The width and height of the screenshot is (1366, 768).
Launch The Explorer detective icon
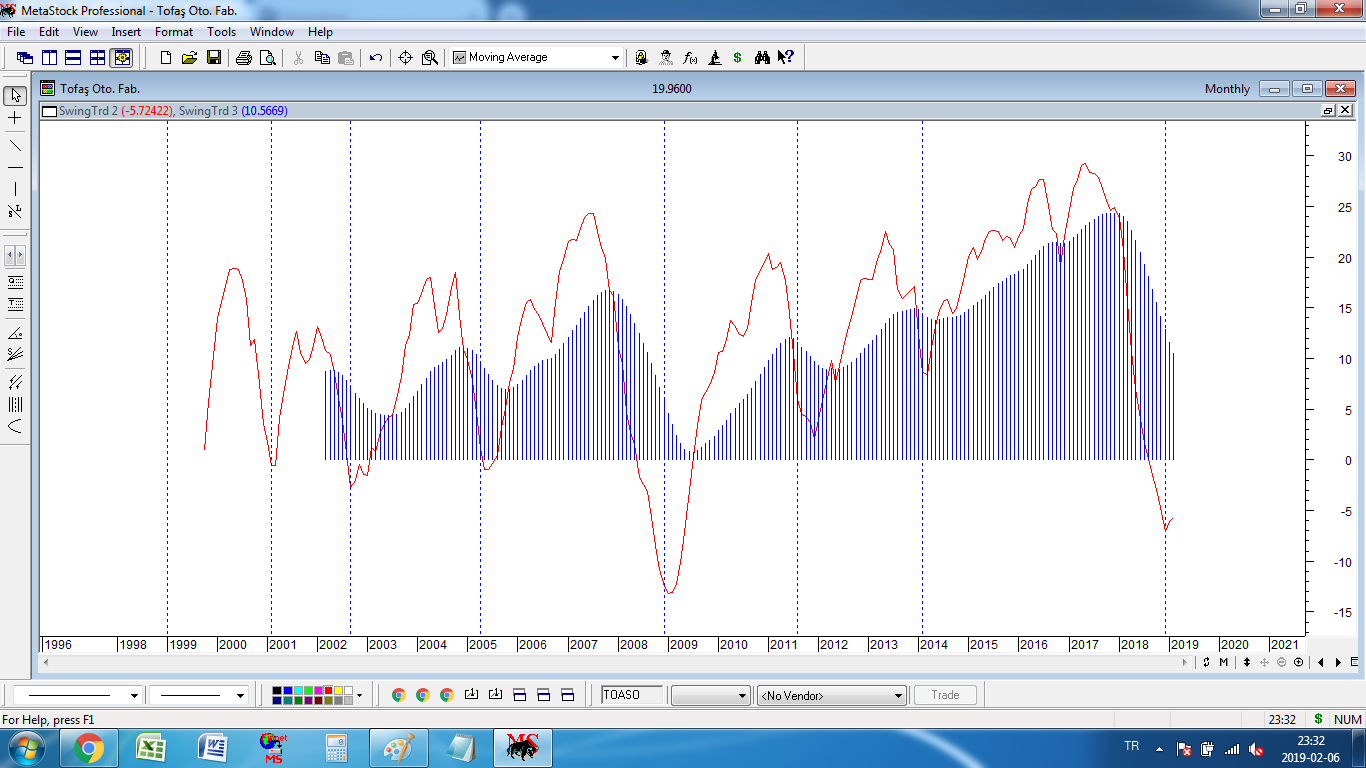pyautogui.click(x=666, y=58)
